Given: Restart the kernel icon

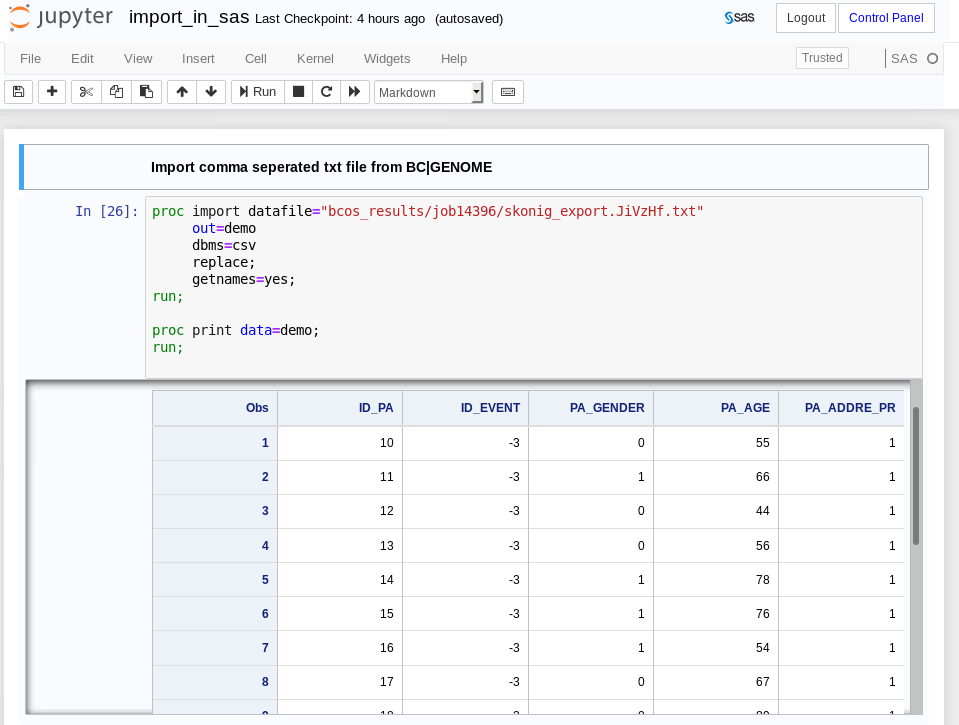Looking at the screenshot, I should (327, 92).
